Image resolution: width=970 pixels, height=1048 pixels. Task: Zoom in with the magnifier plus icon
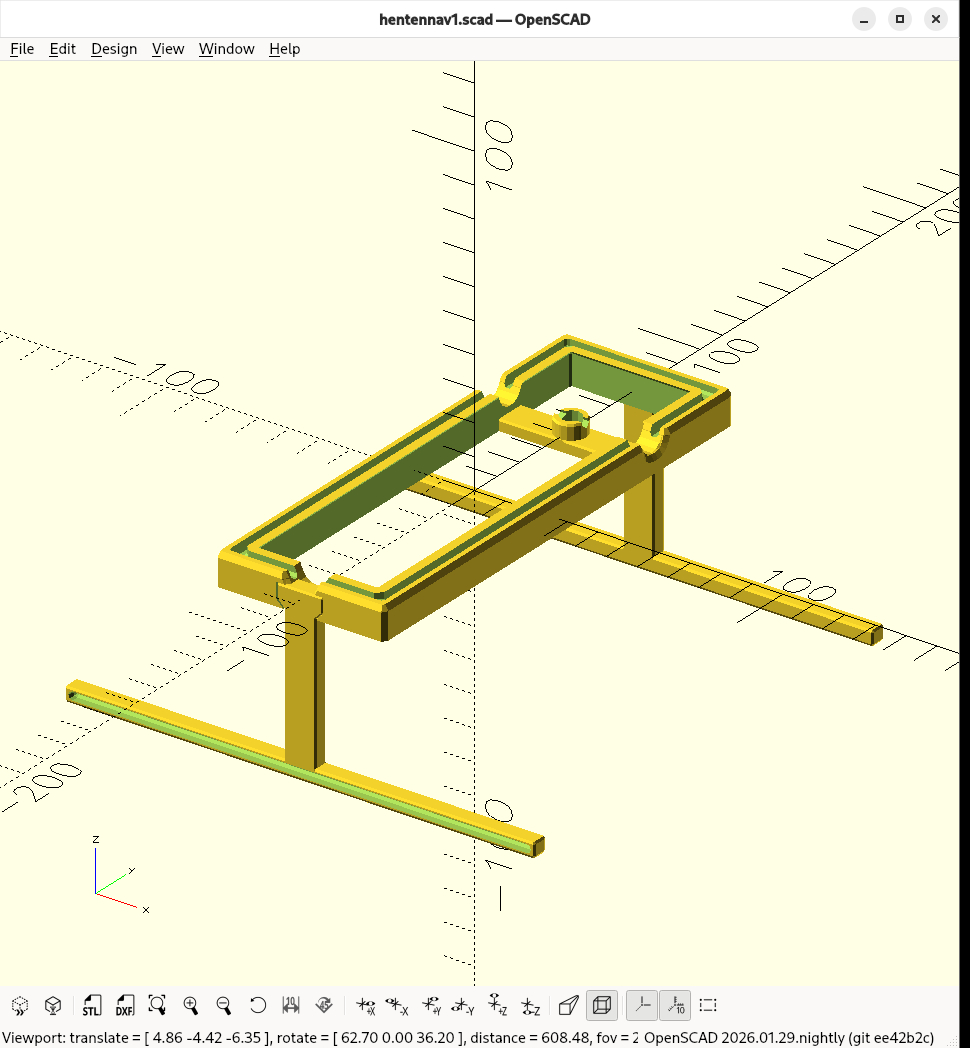(191, 1005)
